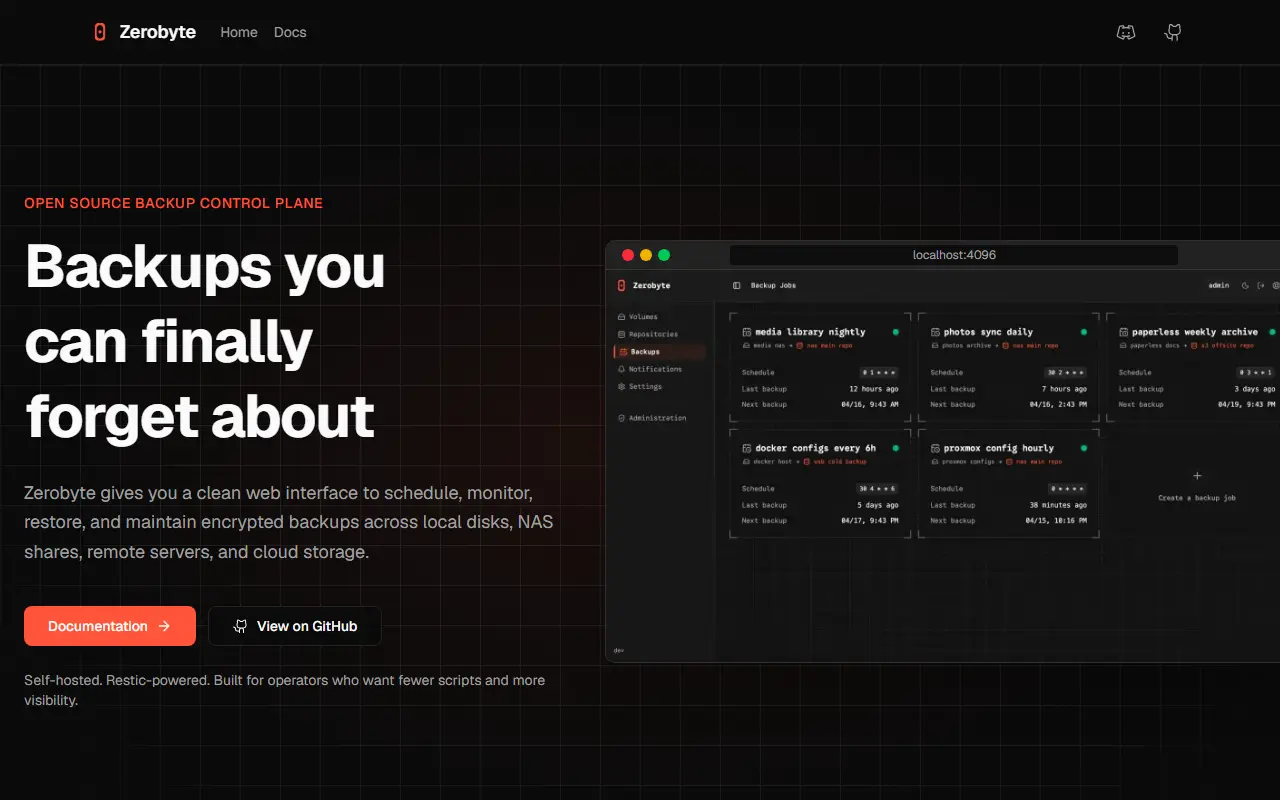
Task: Click calendar icon of paperless weekly archive
Action: point(1123,332)
